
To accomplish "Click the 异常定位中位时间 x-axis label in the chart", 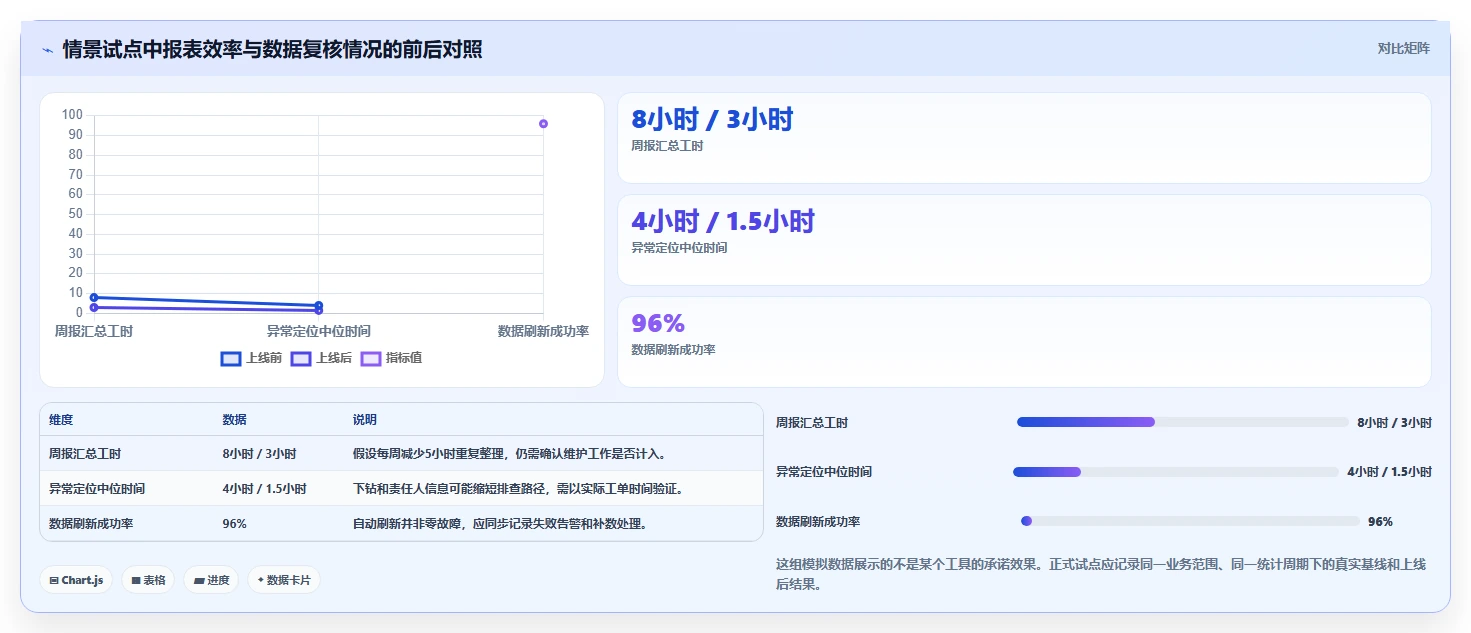I will pyautogui.click(x=318, y=332).
